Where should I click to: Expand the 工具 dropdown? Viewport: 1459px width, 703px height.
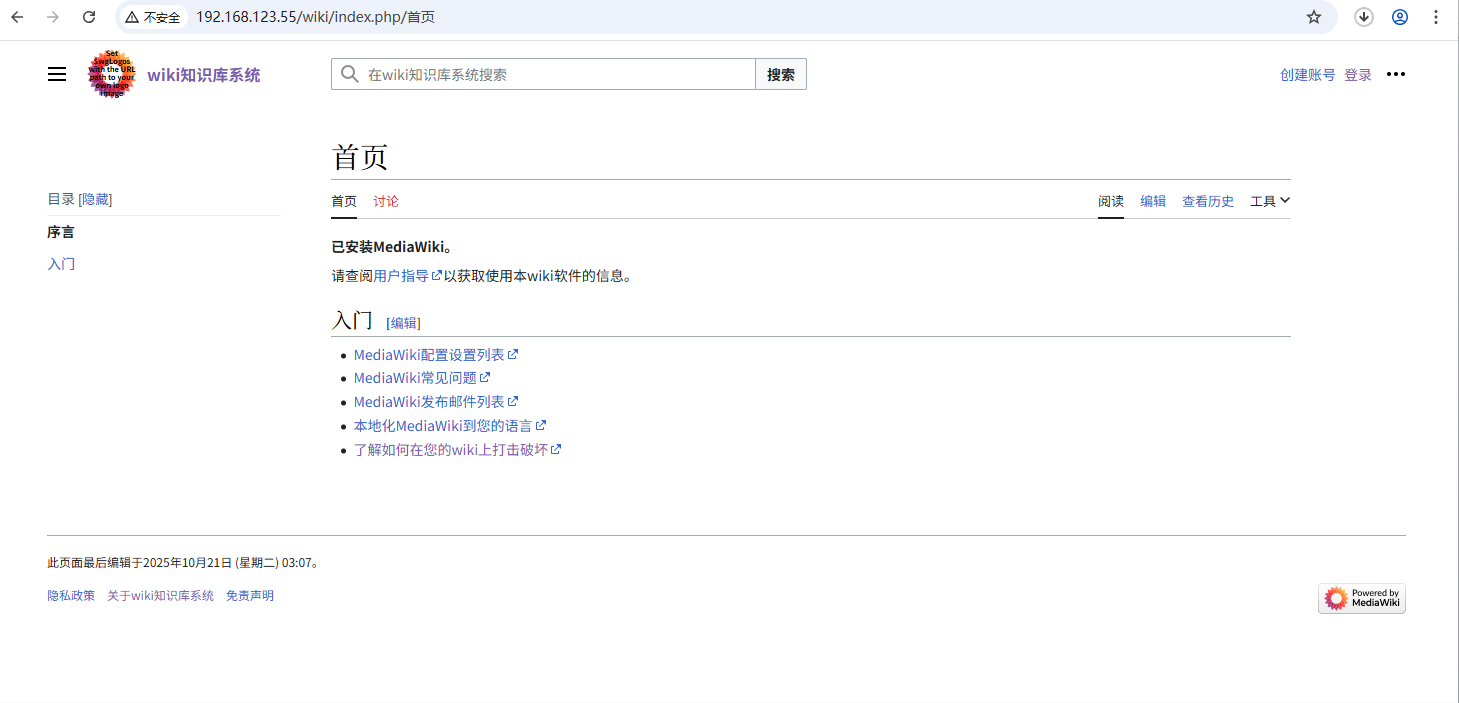coord(1269,200)
